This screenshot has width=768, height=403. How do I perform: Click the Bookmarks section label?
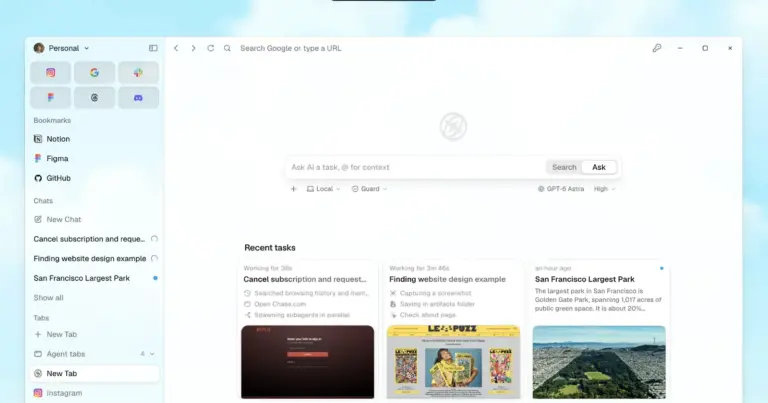click(52, 120)
